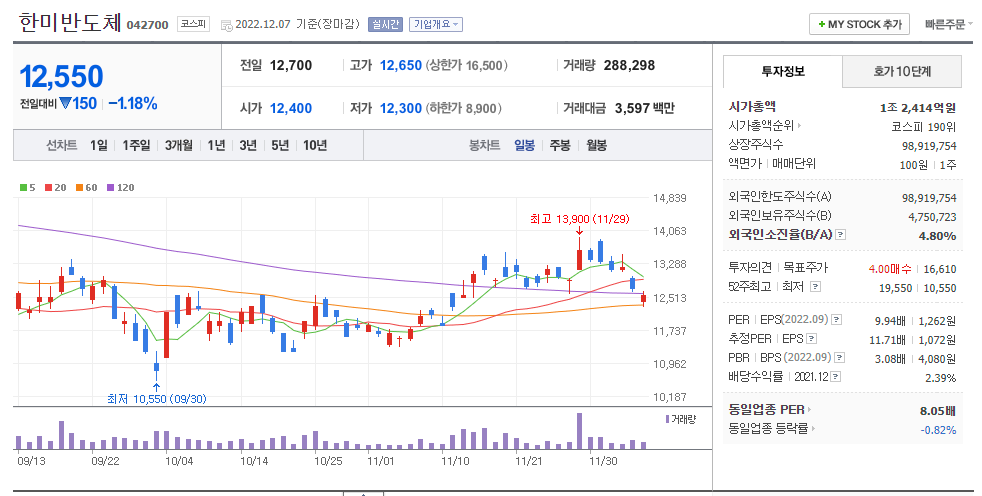
Task: Select the 일봉 candle chart
Action: click(x=524, y=145)
